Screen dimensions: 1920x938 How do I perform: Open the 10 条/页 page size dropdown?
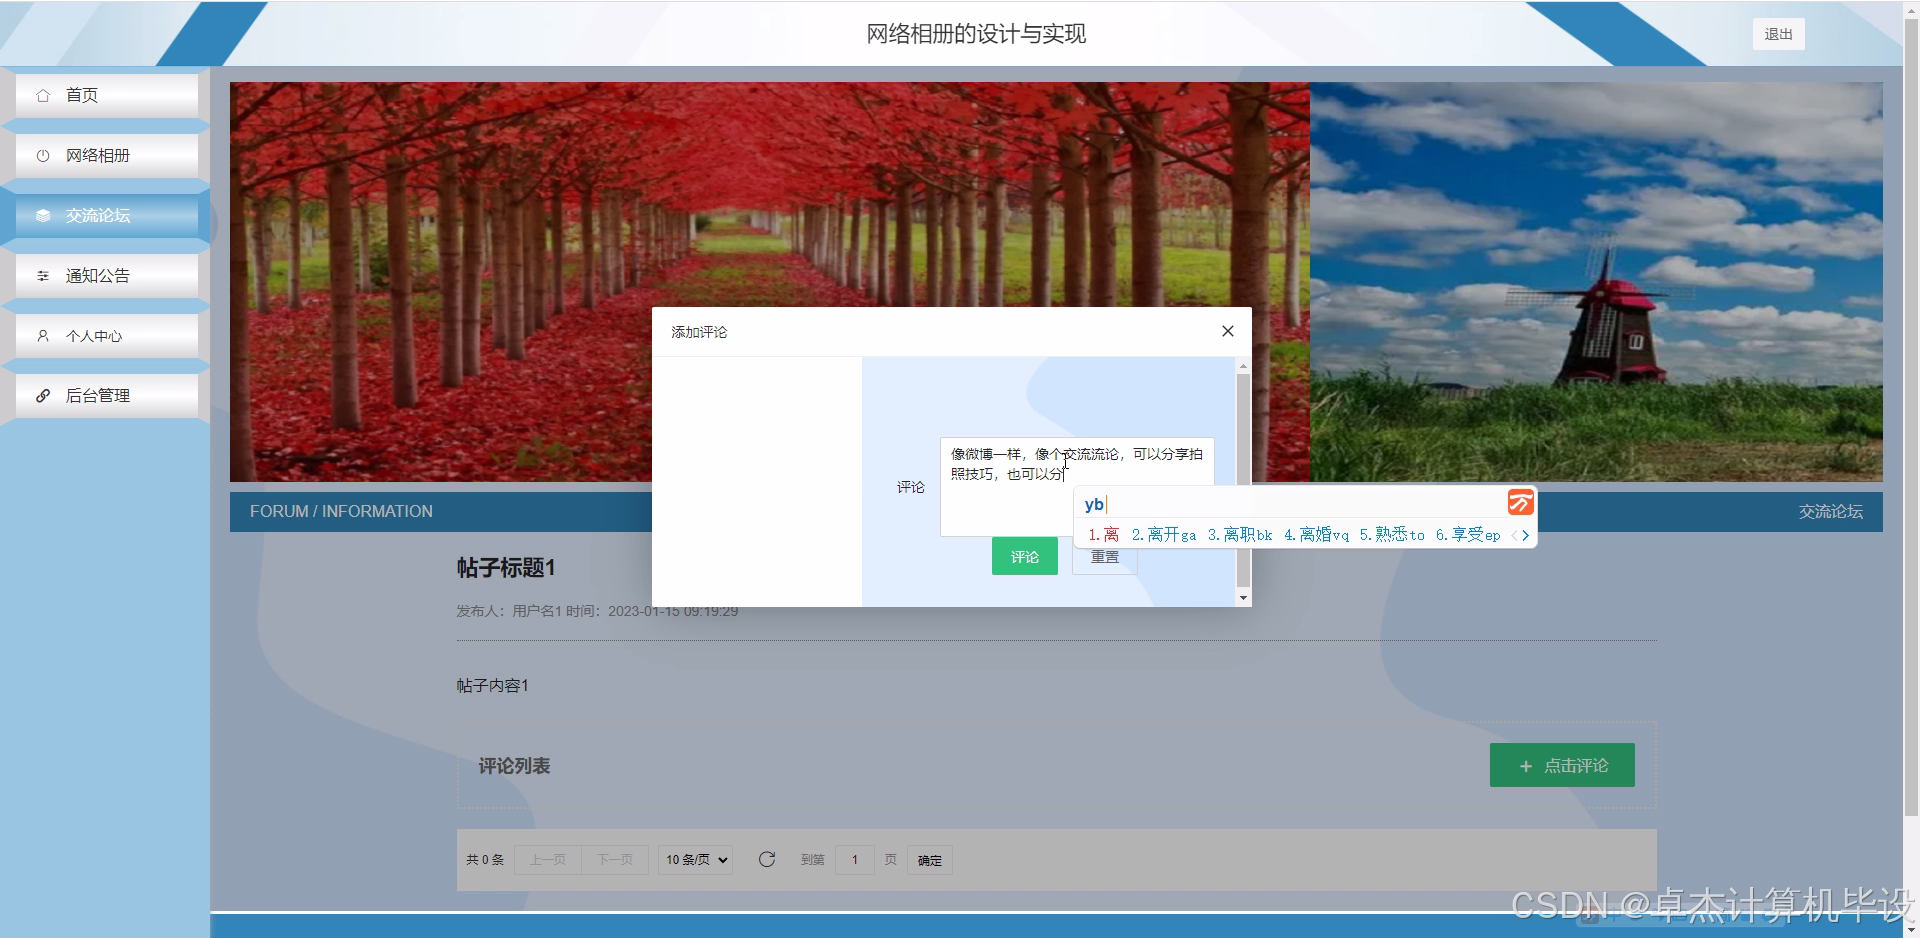(695, 860)
